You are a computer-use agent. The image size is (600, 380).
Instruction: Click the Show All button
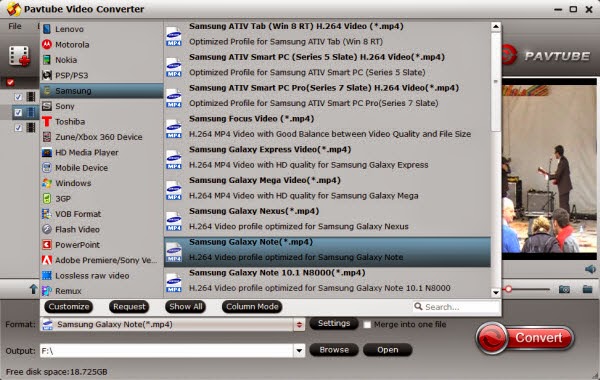186,307
